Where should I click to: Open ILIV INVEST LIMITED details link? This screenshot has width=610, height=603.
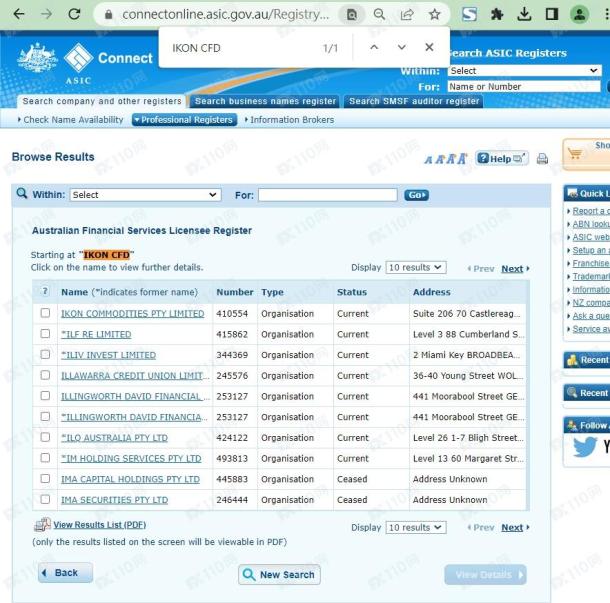110,355
